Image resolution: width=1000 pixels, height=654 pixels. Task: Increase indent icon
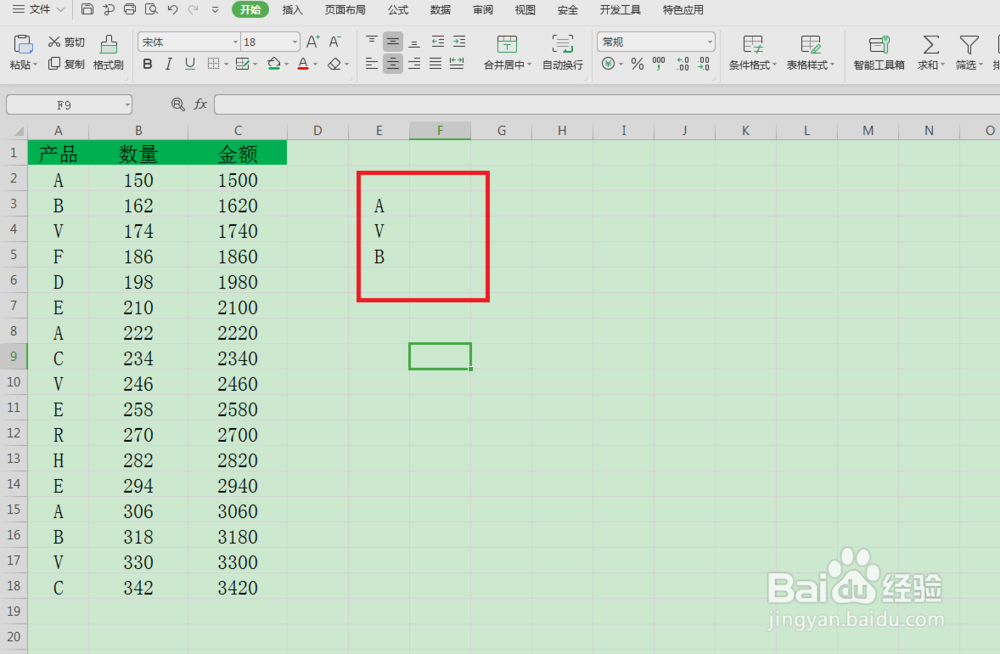coord(459,42)
